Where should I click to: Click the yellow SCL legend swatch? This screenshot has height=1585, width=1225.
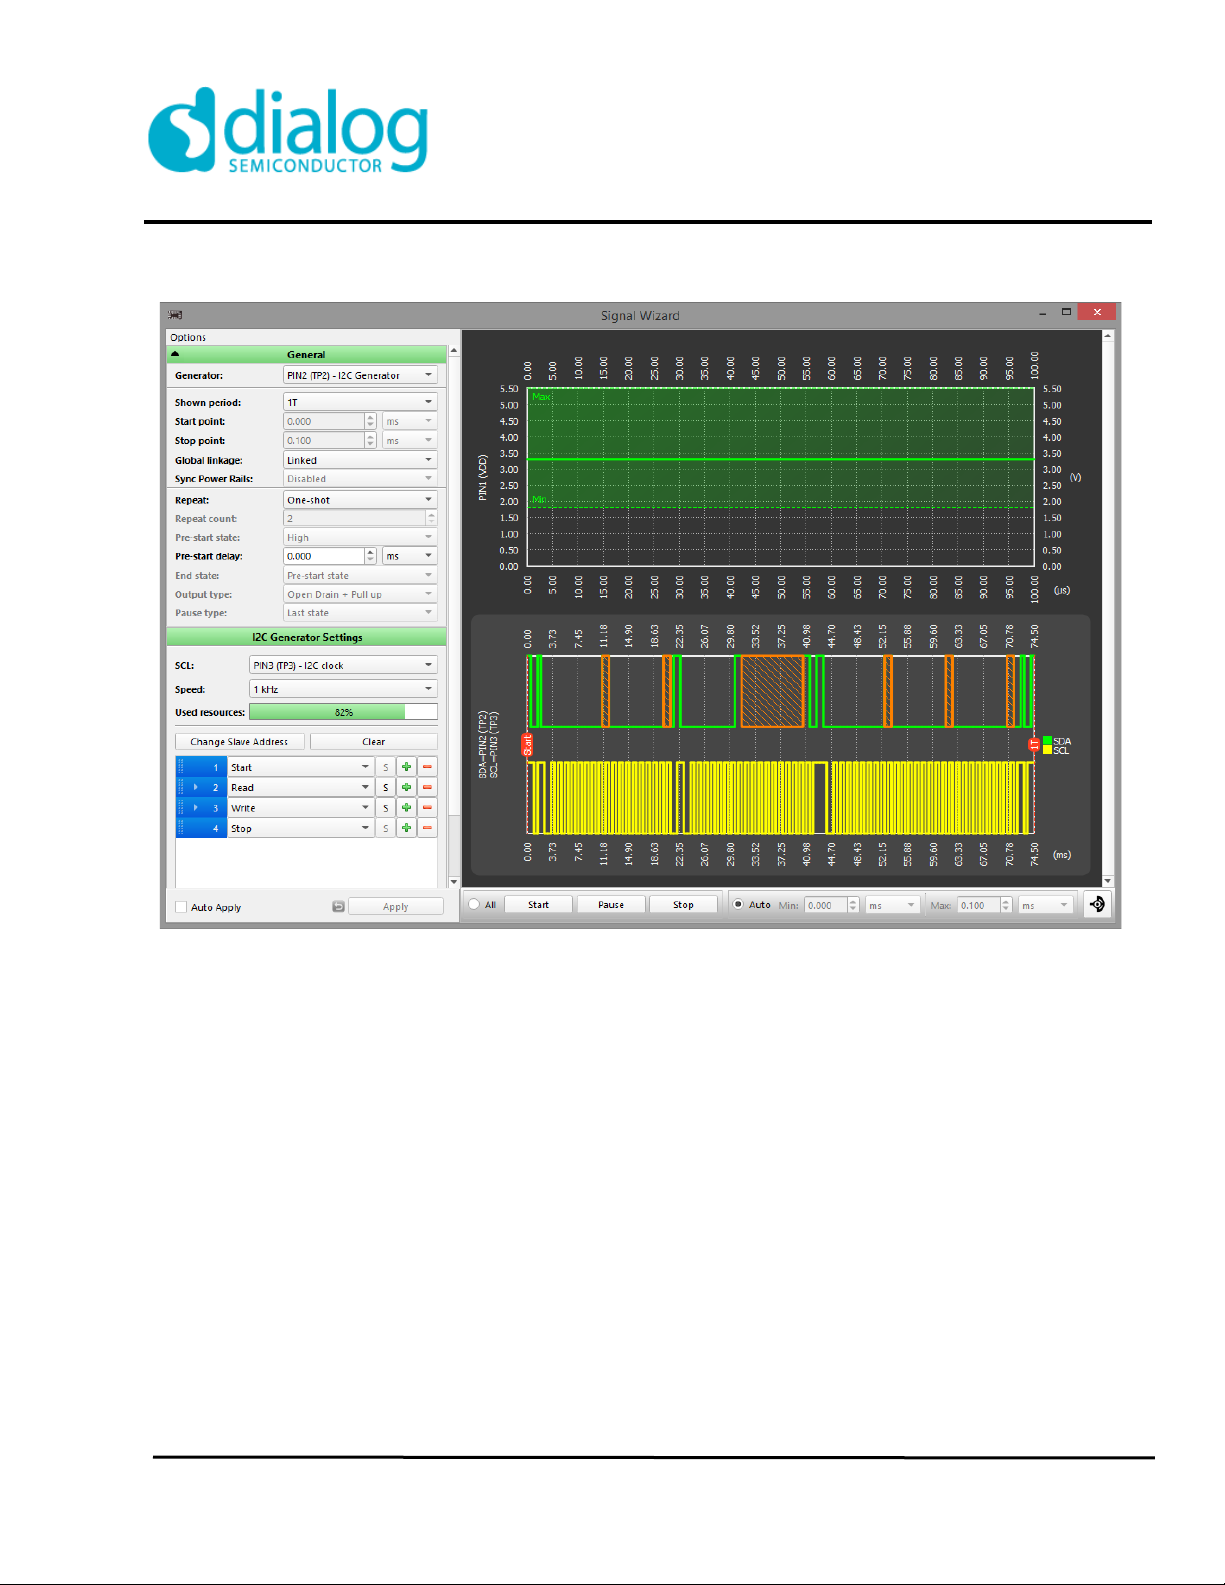(1047, 750)
